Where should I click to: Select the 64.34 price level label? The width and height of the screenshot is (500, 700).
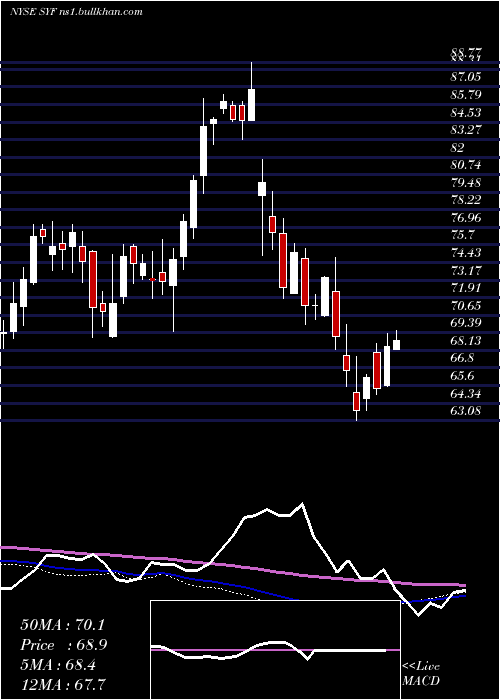pos(466,394)
